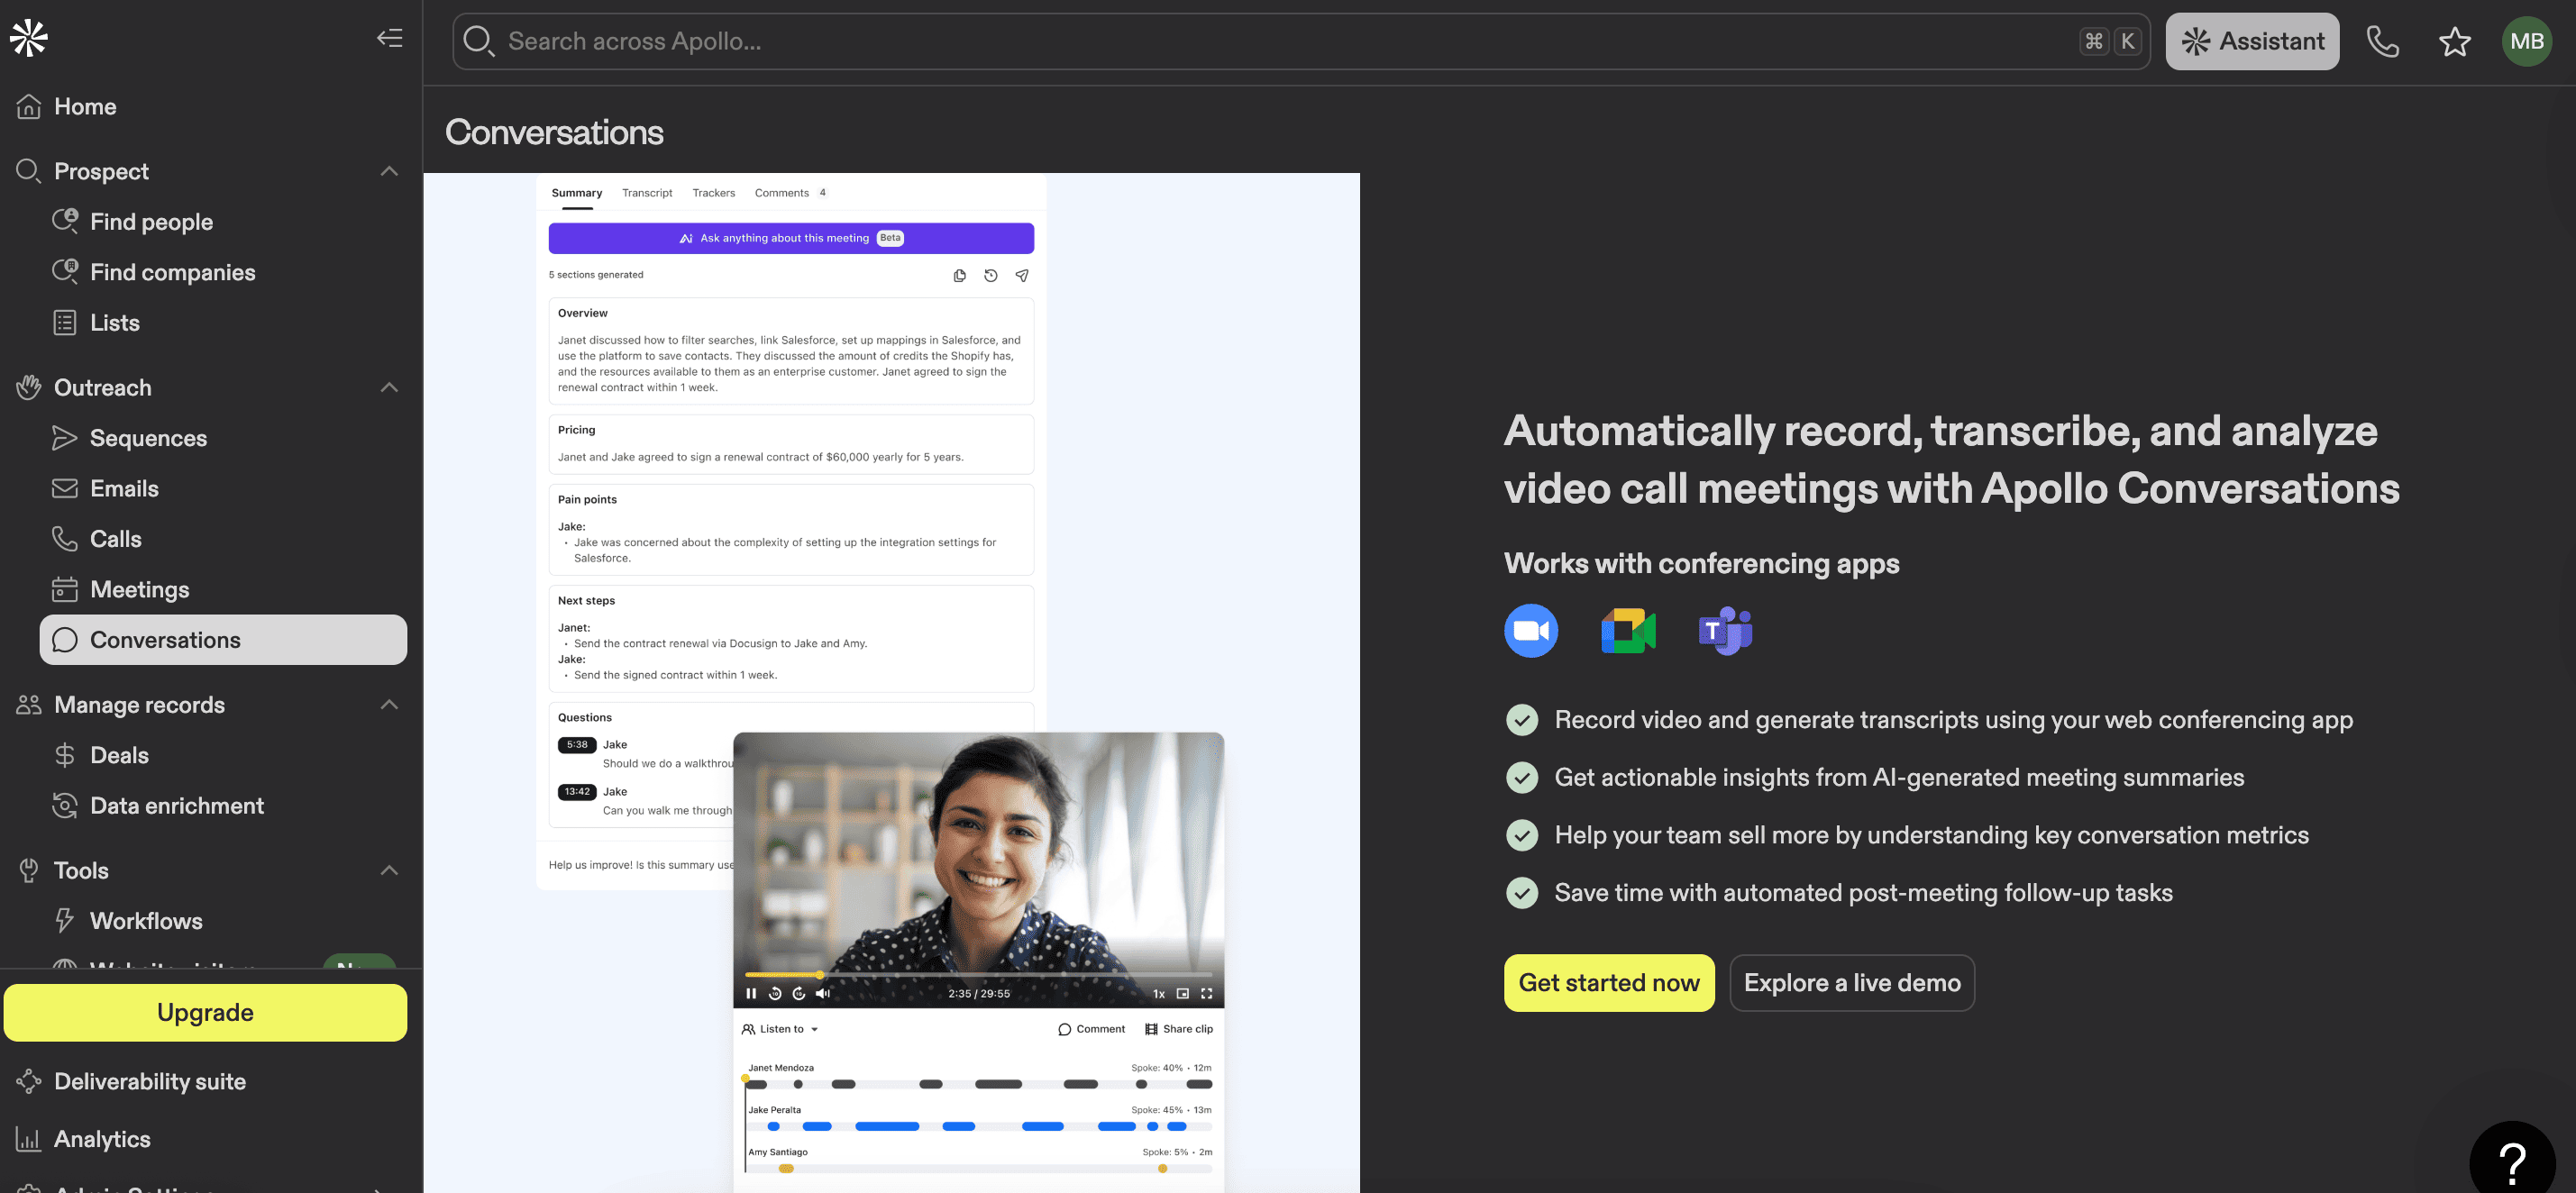The image size is (2576, 1193).
Task: Collapse the Manage records section
Action: [x=389, y=704]
